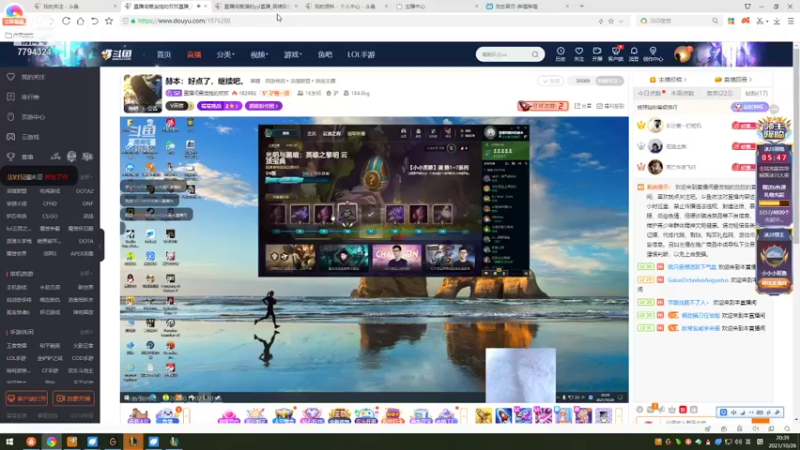Screen dimensions: 800x450
Task: Select DOTA2 category in sidebar
Action: coord(85,191)
